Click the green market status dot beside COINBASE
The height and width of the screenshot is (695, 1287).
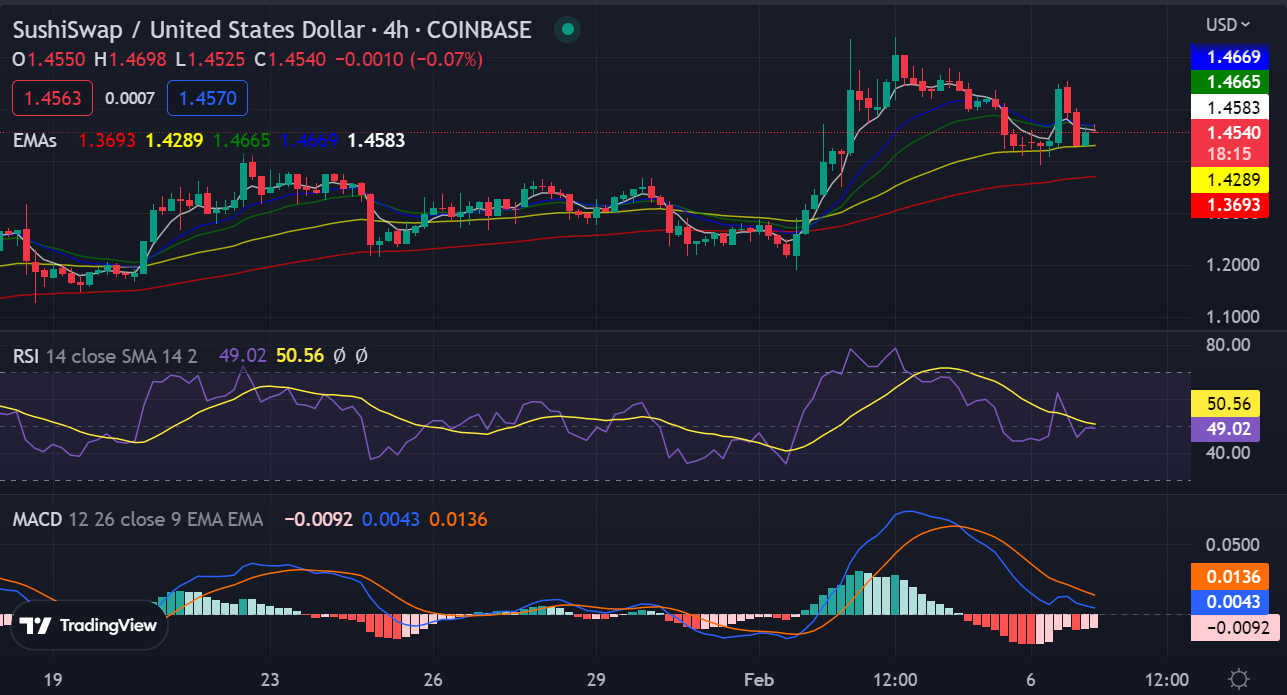(x=566, y=29)
